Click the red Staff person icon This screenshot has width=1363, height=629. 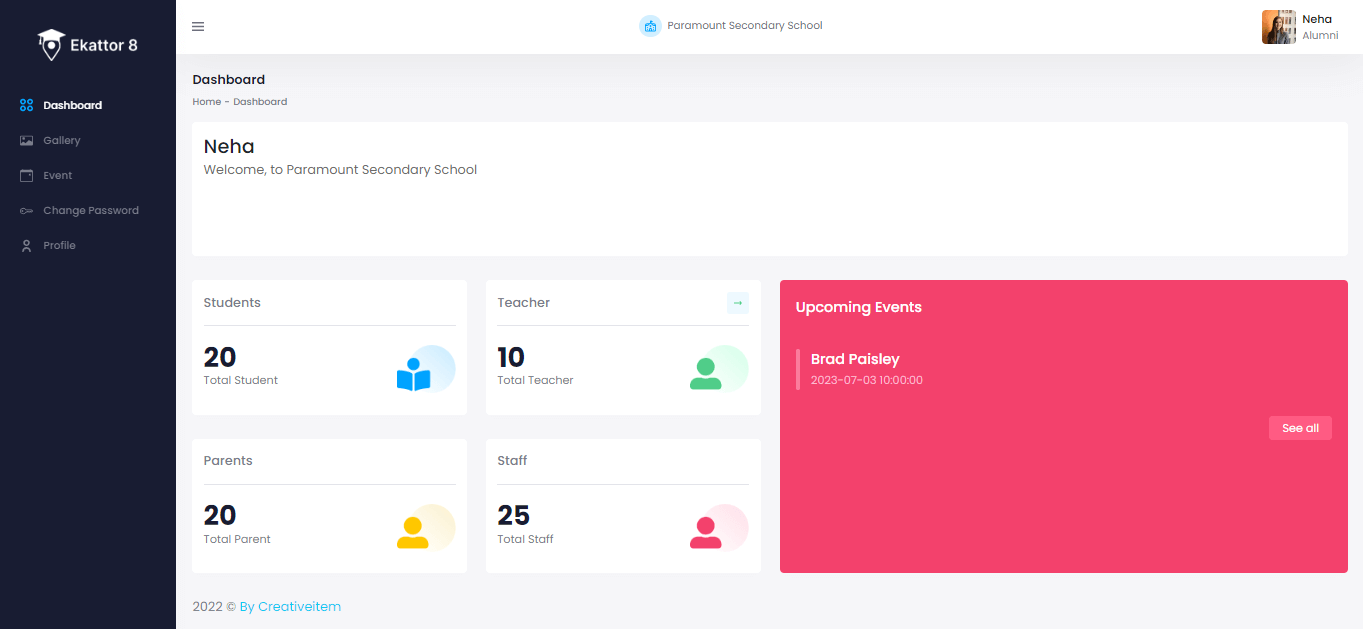[706, 532]
